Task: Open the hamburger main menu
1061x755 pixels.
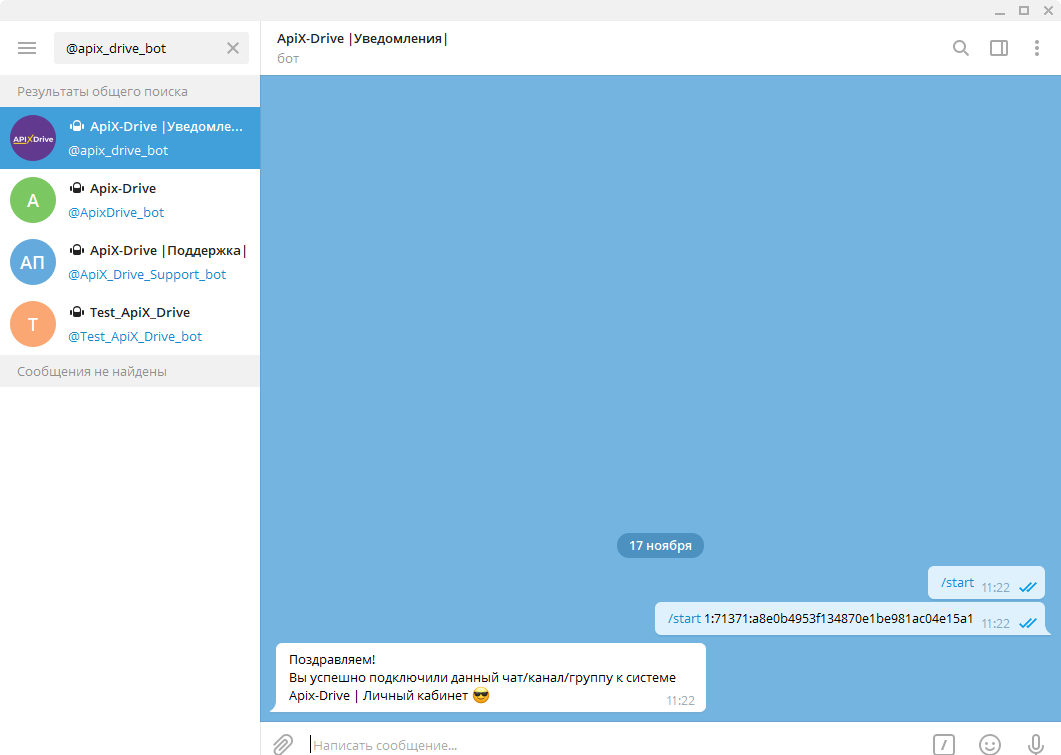Action: pyautogui.click(x=27, y=48)
